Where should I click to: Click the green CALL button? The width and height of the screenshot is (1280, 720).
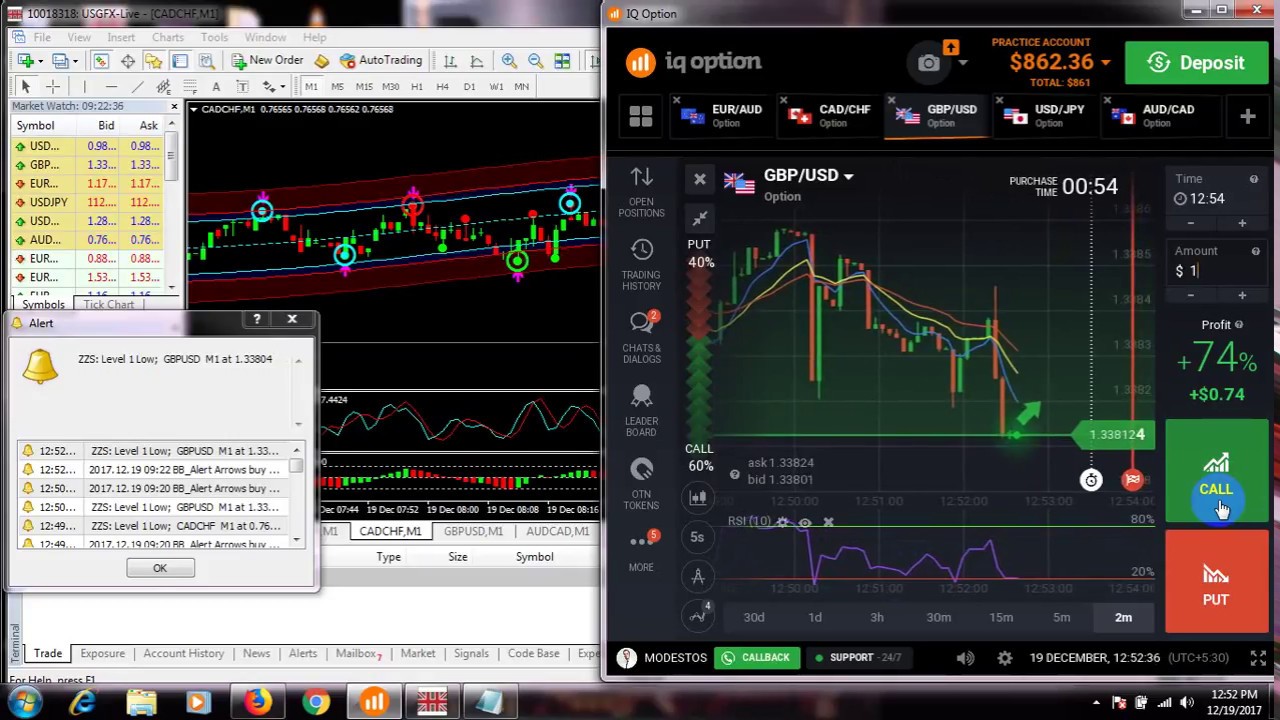(x=1216, y=470)
